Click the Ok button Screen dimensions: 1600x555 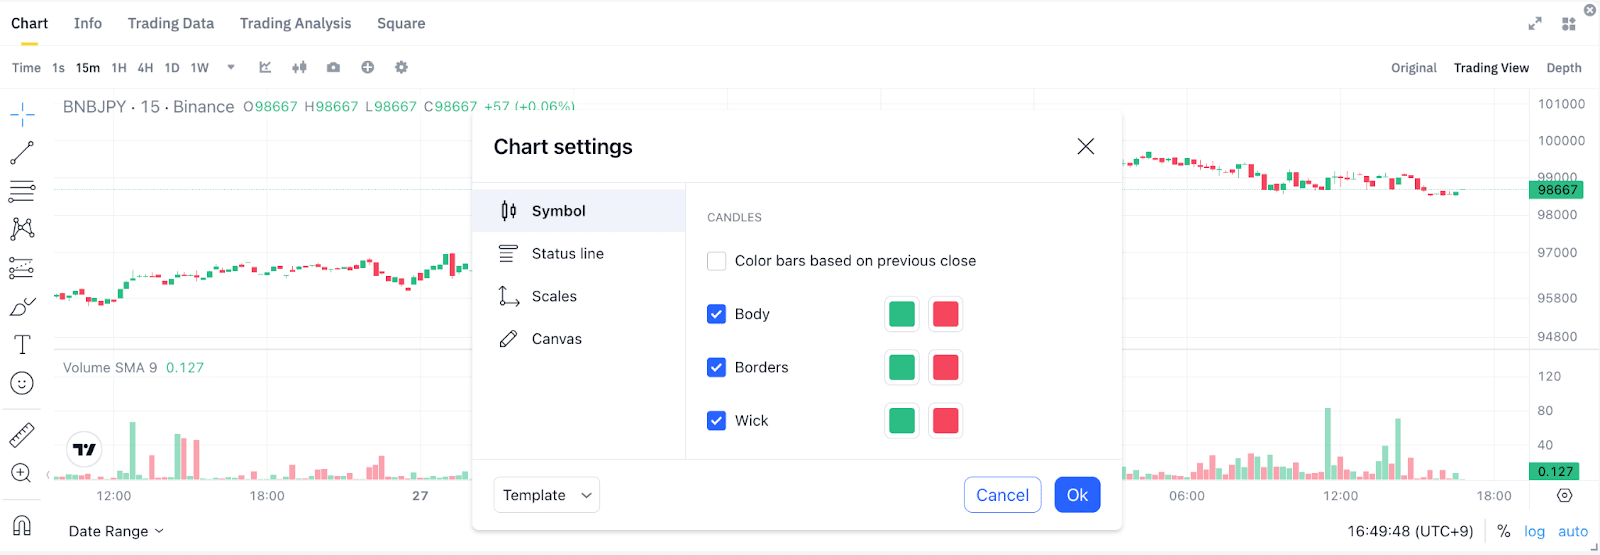1077,495
